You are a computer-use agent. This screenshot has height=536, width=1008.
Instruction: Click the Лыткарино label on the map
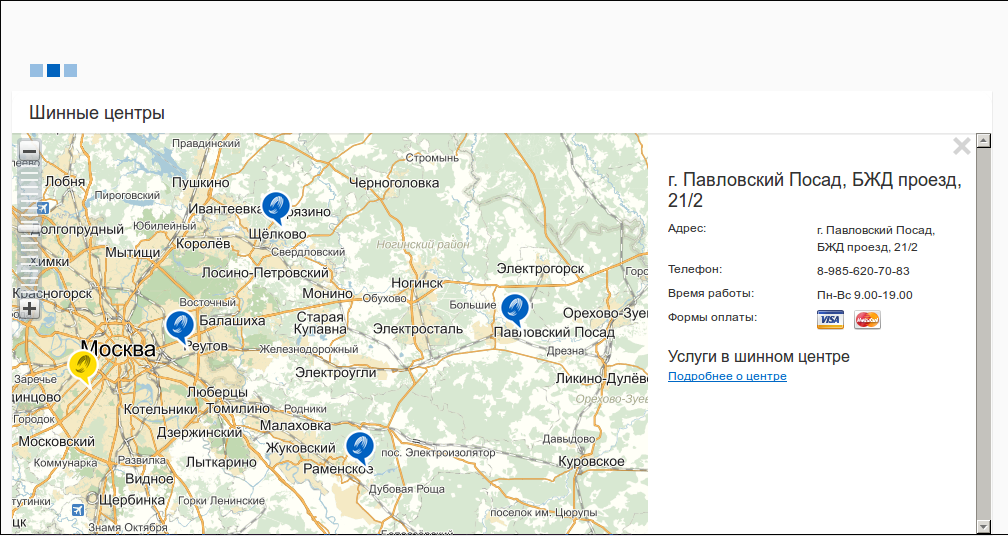[220, 463]
